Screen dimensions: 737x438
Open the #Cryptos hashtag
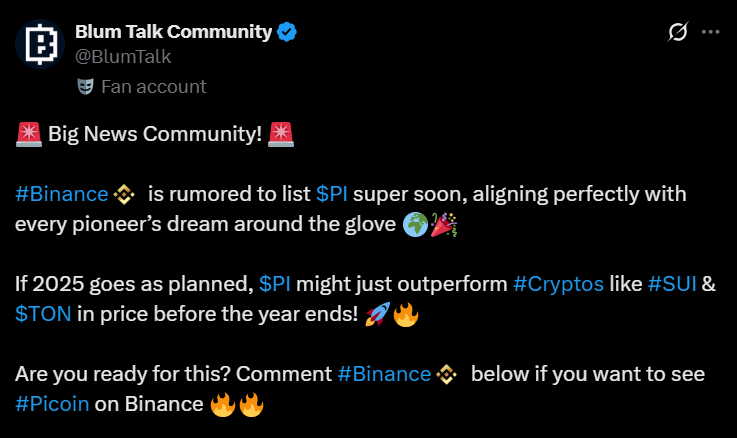click(x=558, y=284)
